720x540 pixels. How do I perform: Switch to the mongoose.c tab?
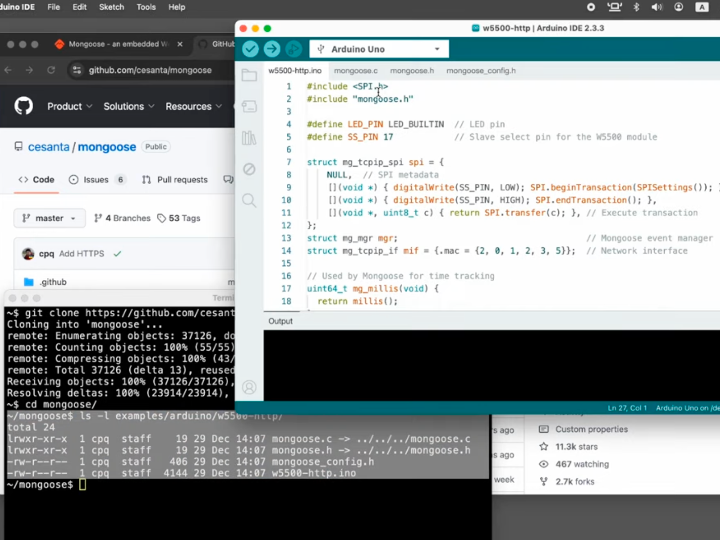click(x=355, y=71)
